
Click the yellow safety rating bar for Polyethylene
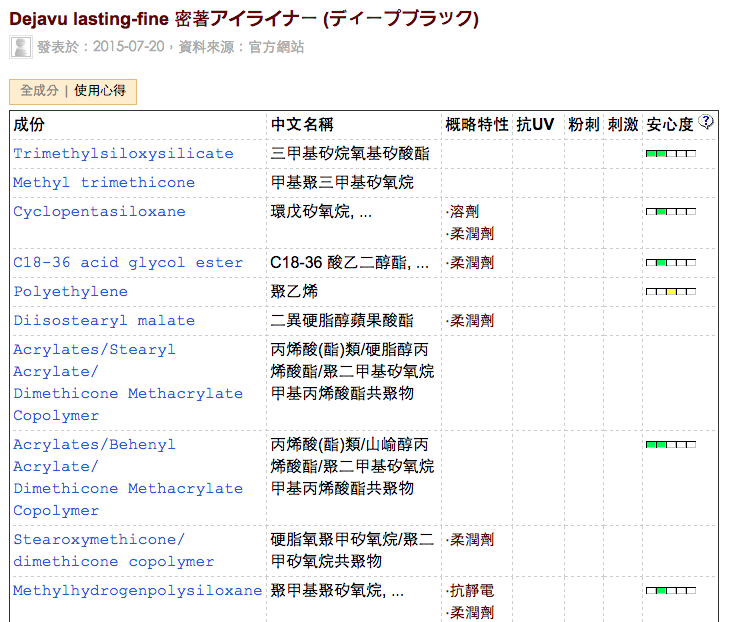click(670, 292)
